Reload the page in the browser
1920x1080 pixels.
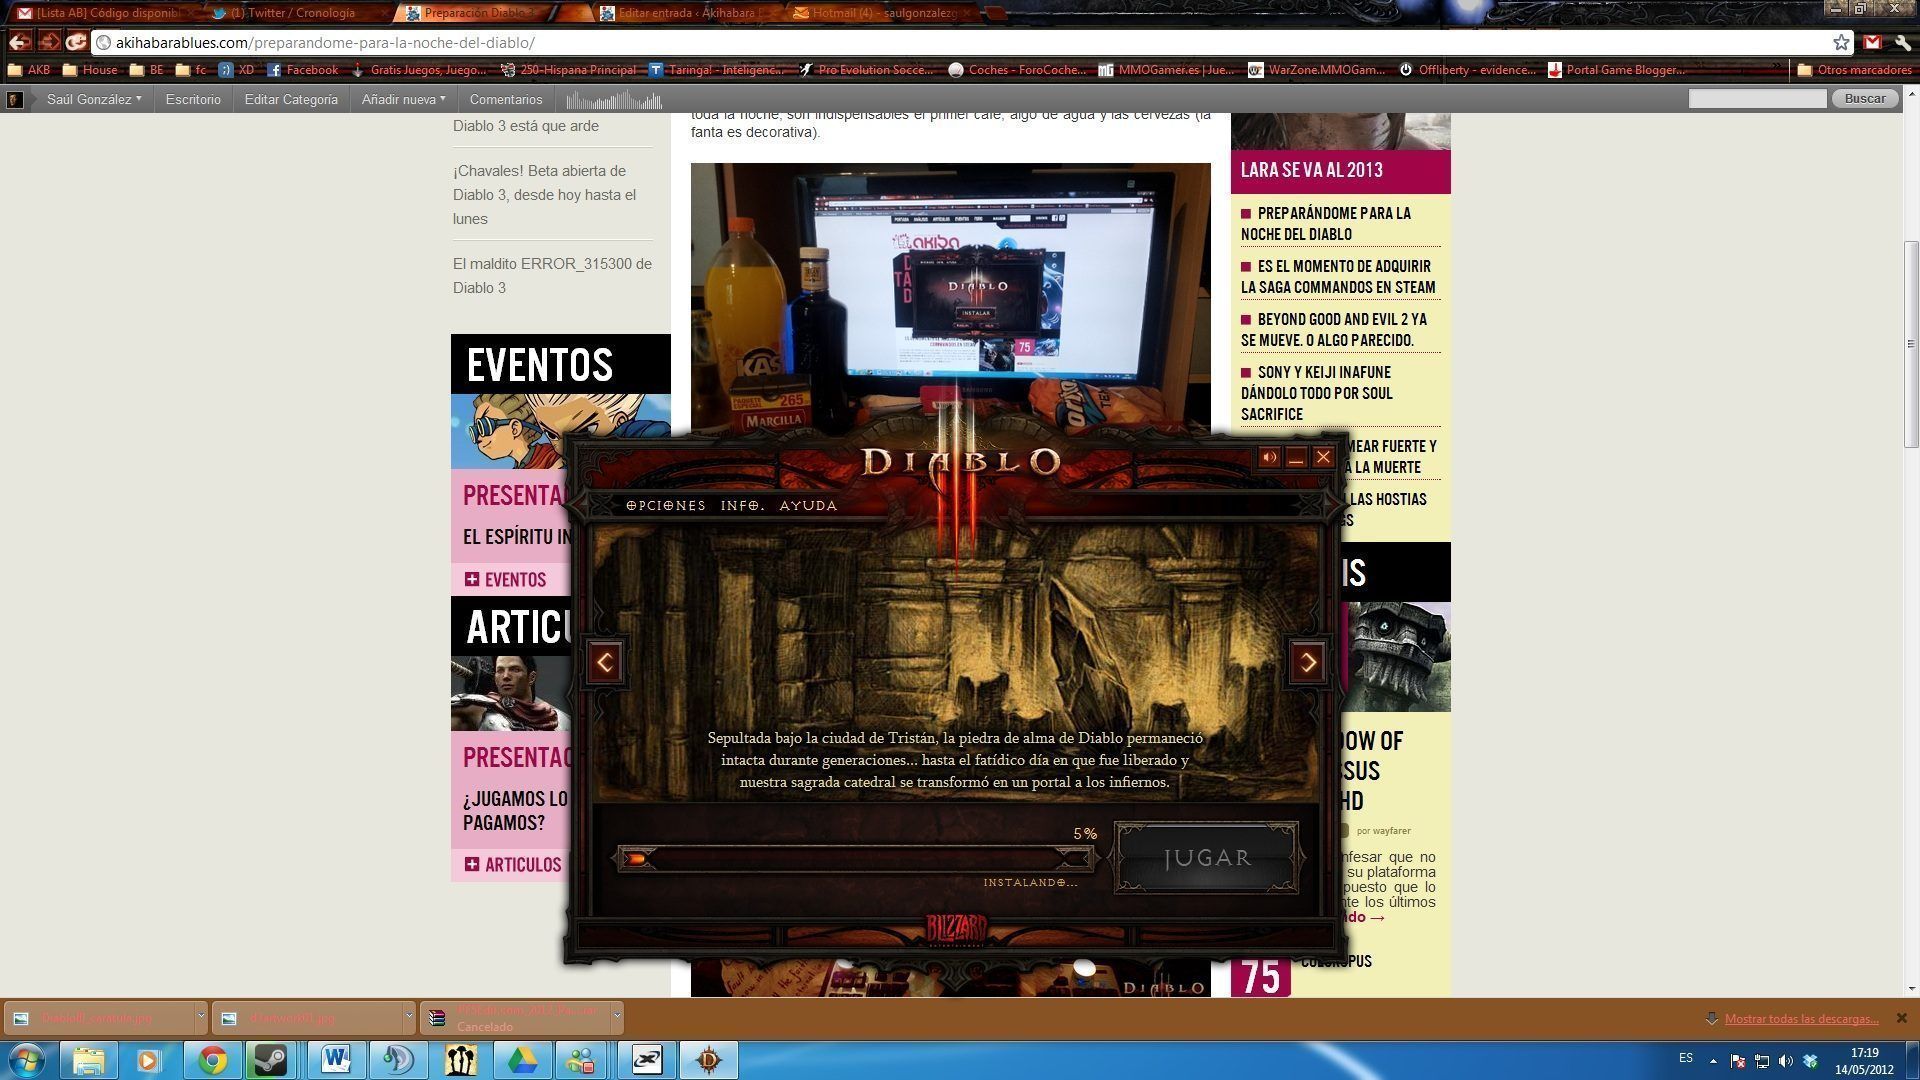click(x=76, y=42)
